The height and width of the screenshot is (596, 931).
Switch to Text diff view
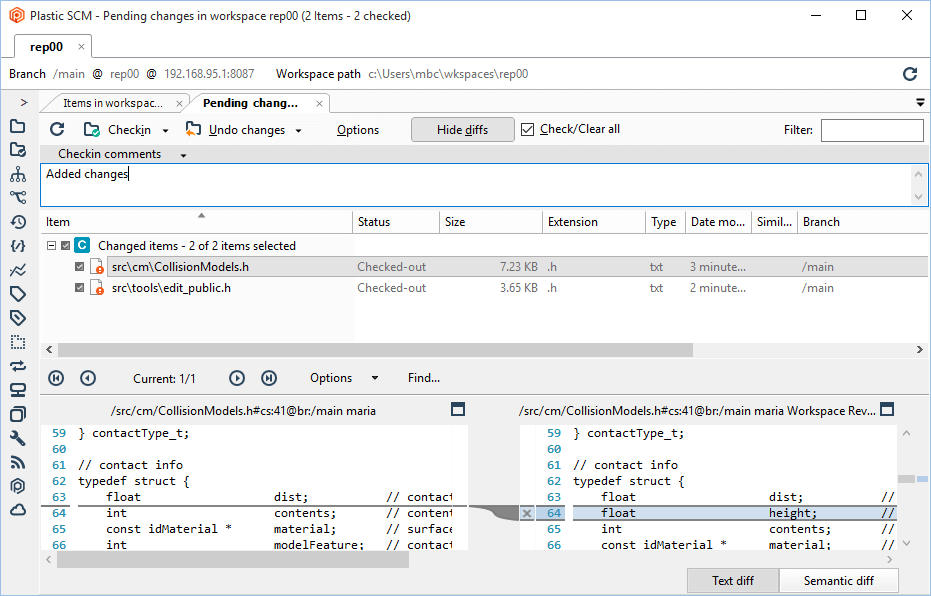point(733,581)
